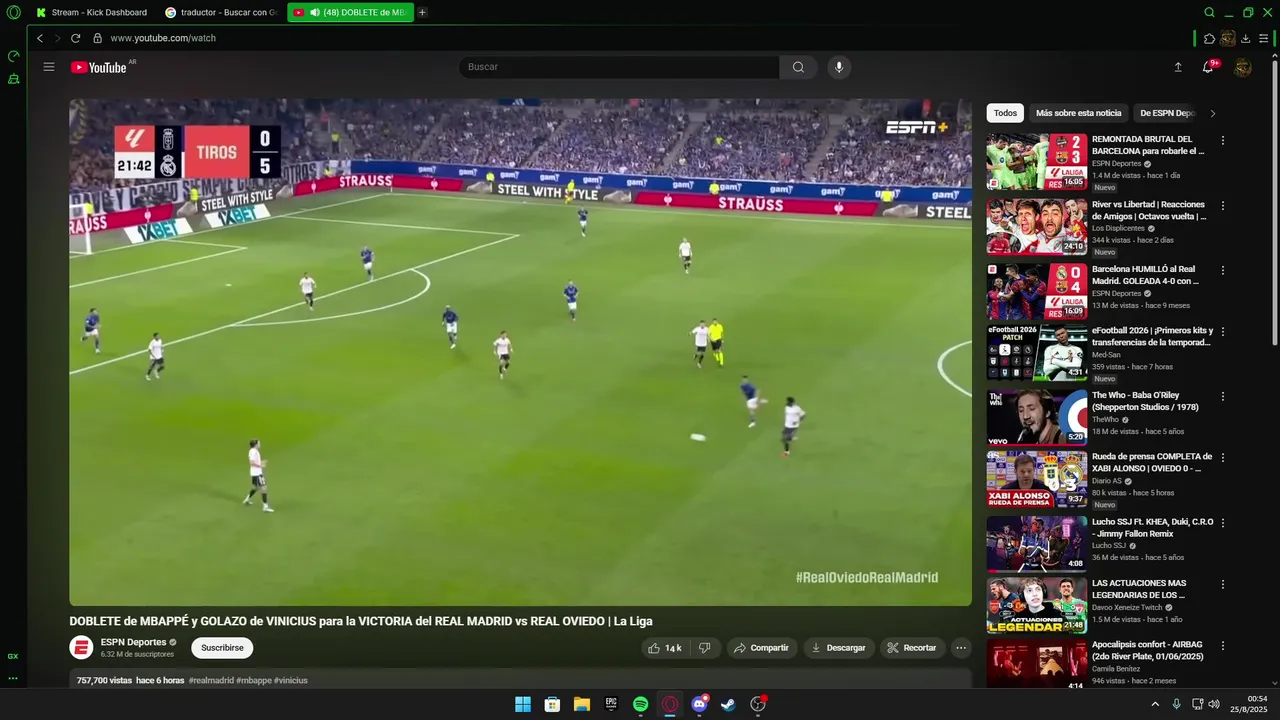1280x720 pixels.
Task: Open the taskbar volume speaker icon
Action: [x=1214, y=704]
